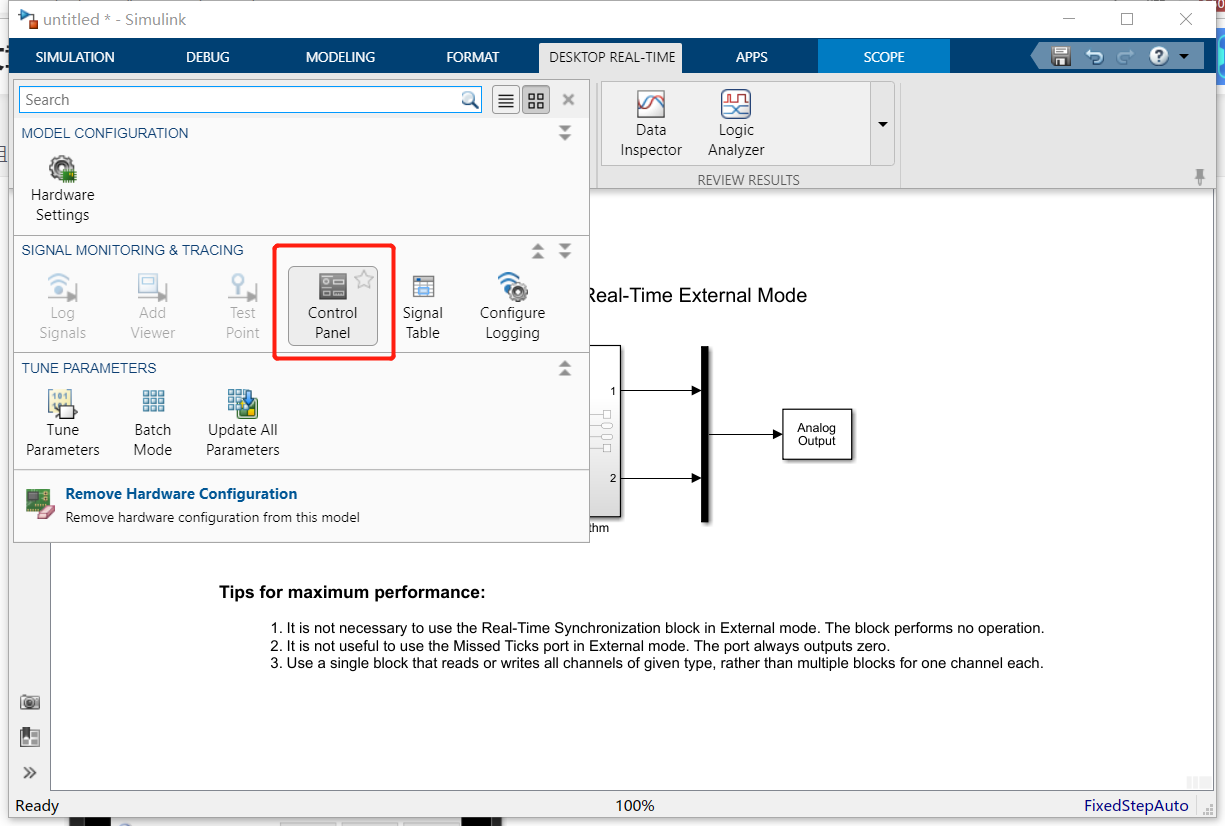Open the Signal Table
This screenshot has height=826, width=1225.
423,306
